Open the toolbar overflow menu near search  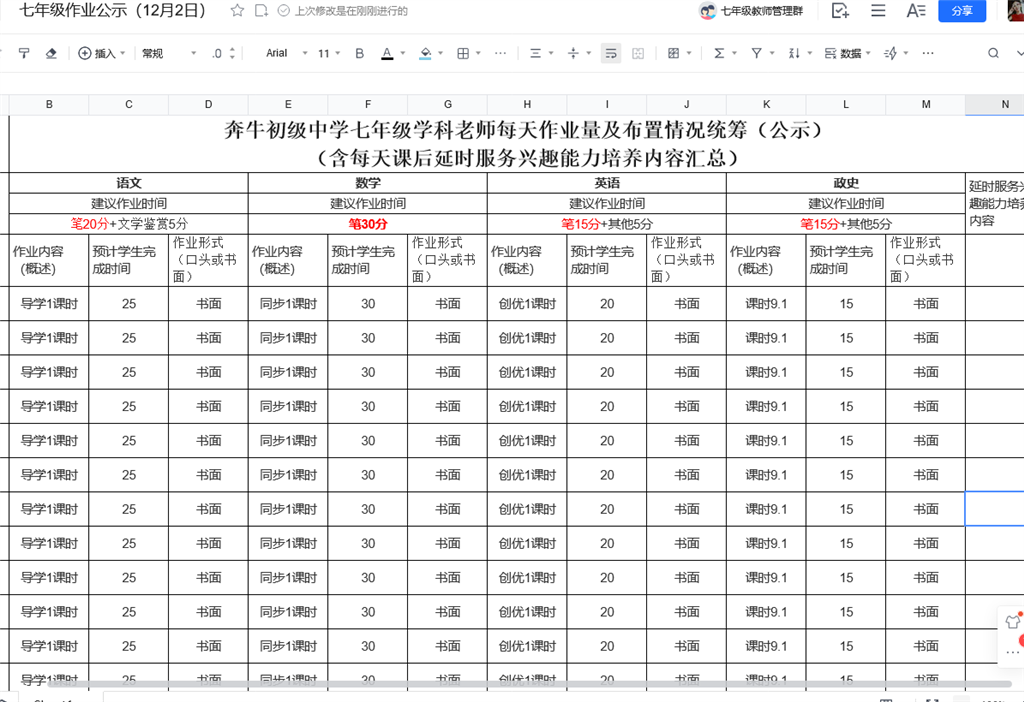928,54
